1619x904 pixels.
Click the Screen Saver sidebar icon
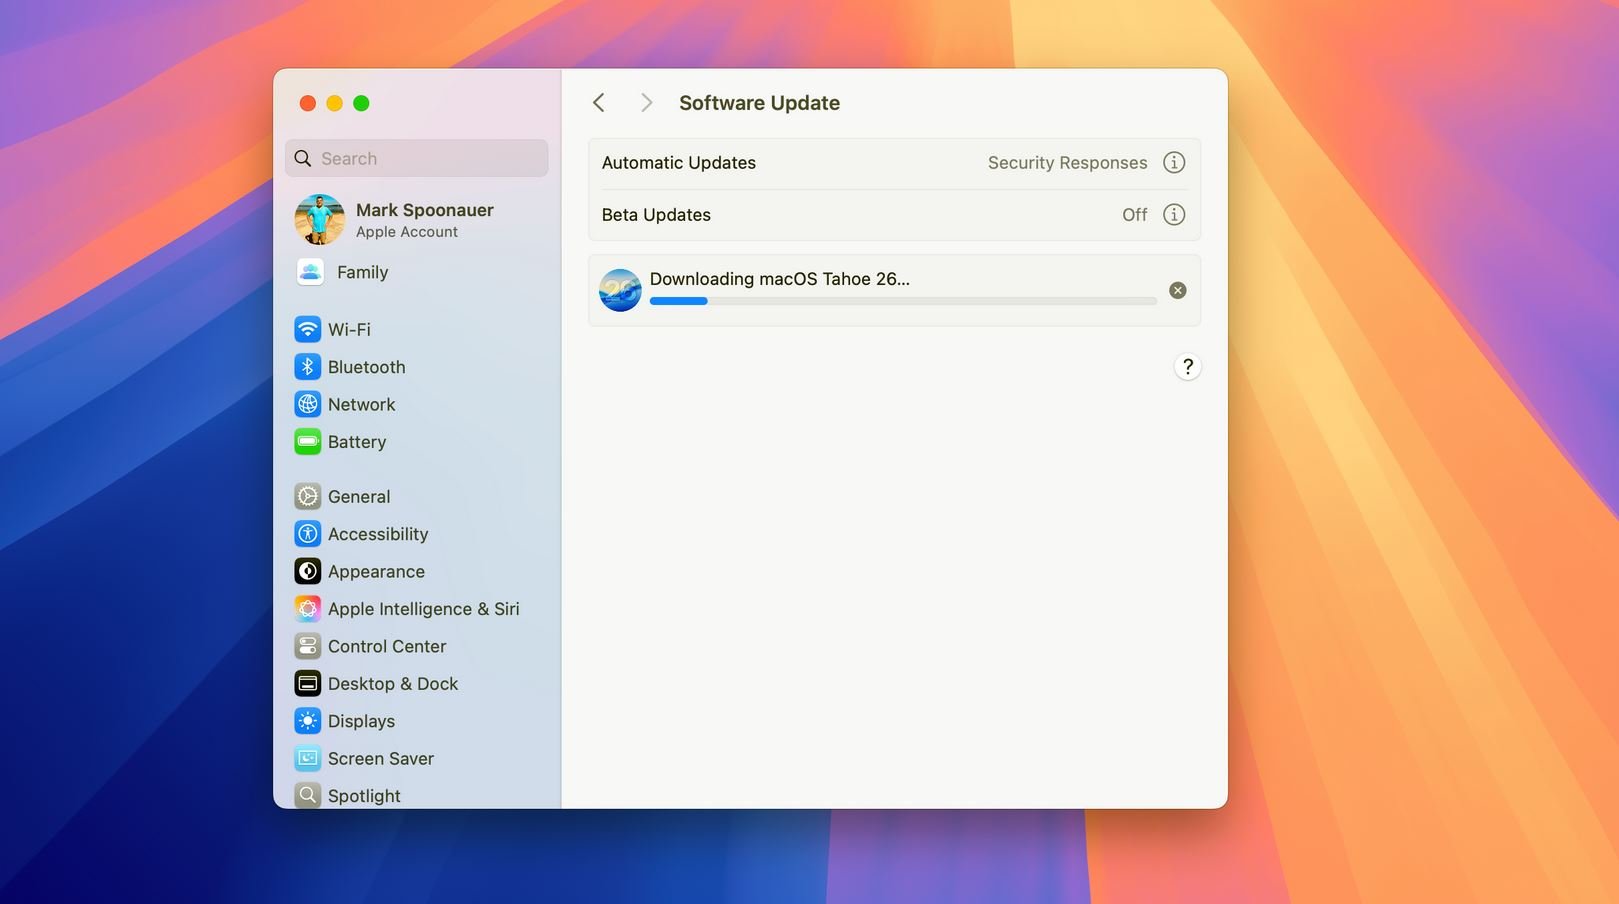(307, 758)
